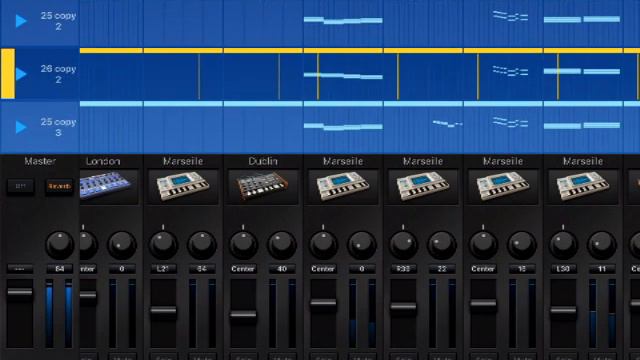Turn the send knob above the 11 value

tap(602, 245)
